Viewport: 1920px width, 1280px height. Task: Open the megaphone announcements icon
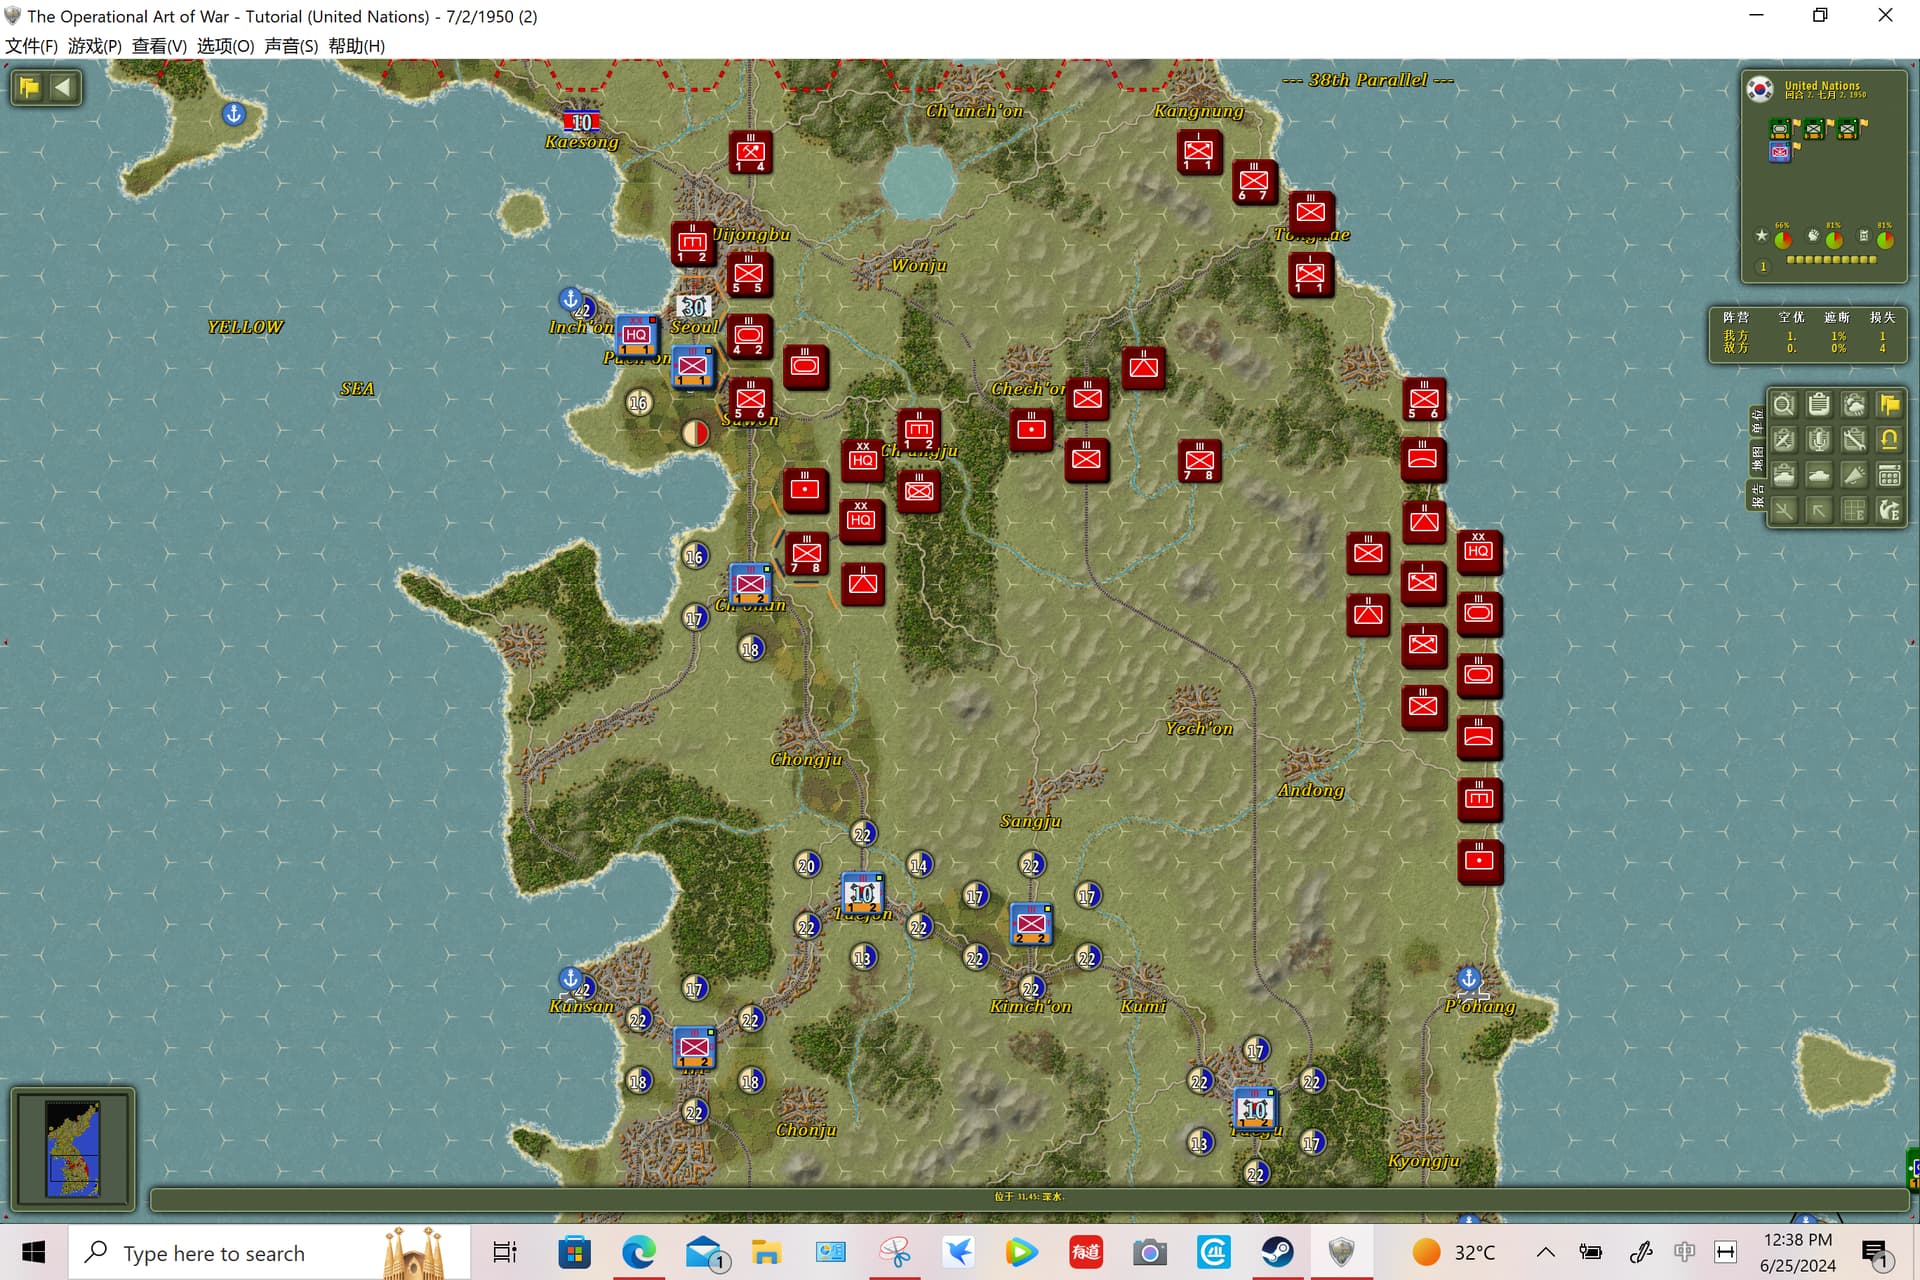click(x=1854, y=475)
